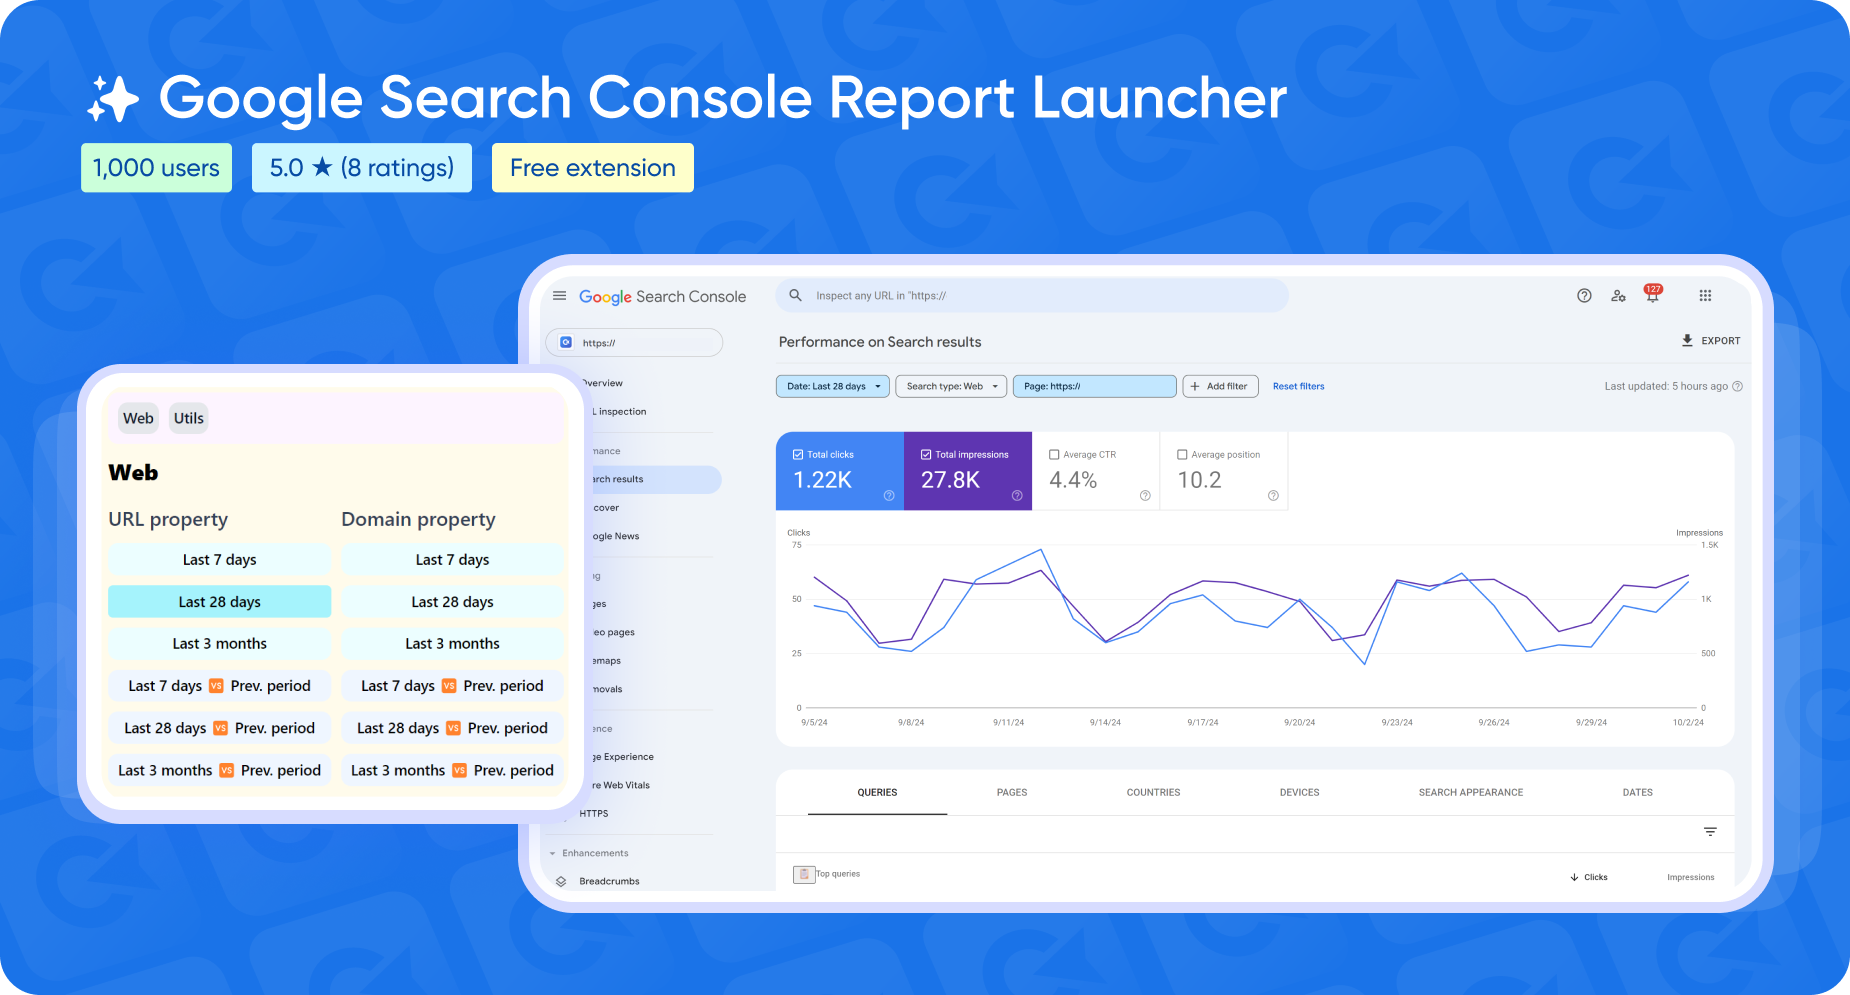Click the Export download icon
Screen dimensions: 1850x995
1686,341
